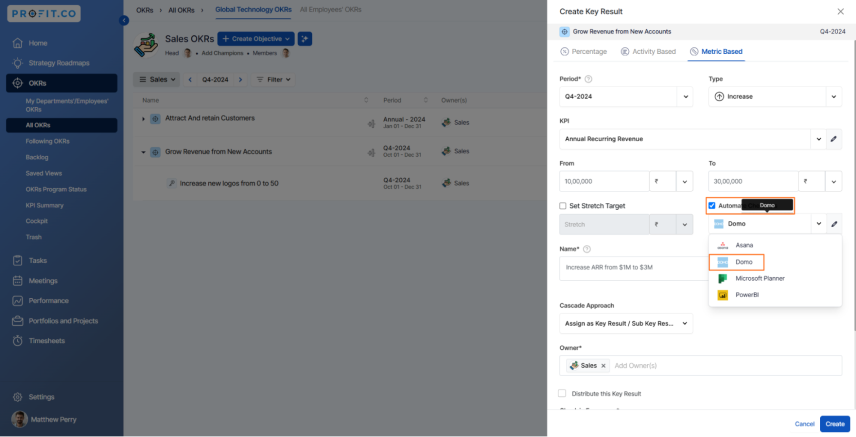Open the Filter dropdown

(x=273, y=79)
